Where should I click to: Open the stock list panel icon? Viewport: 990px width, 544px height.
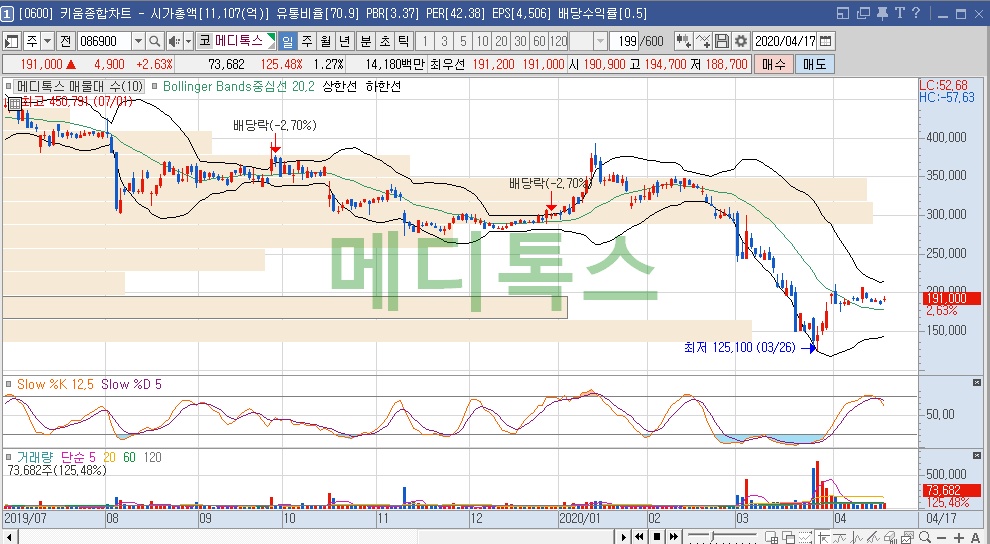pyautogui.click(x=11, y=42)
